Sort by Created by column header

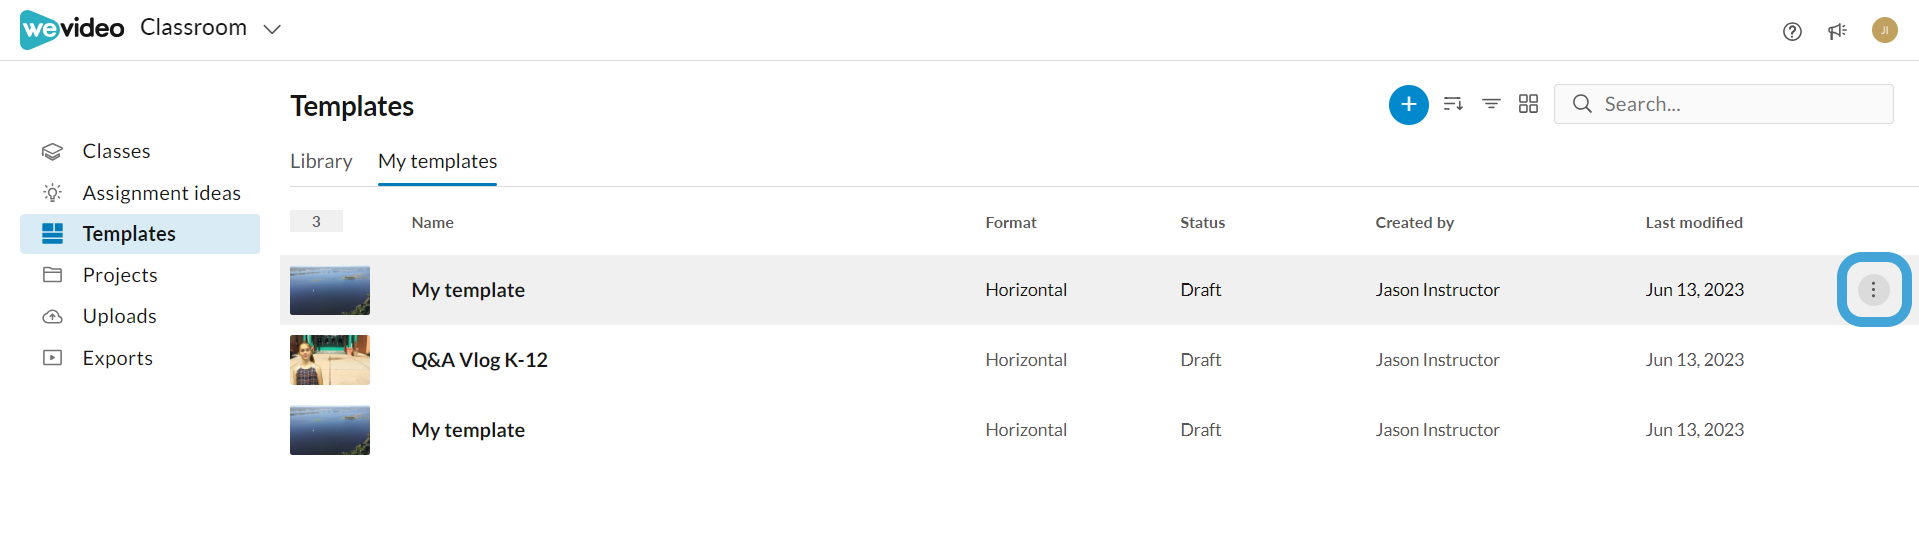click(x=1414, y=223)
